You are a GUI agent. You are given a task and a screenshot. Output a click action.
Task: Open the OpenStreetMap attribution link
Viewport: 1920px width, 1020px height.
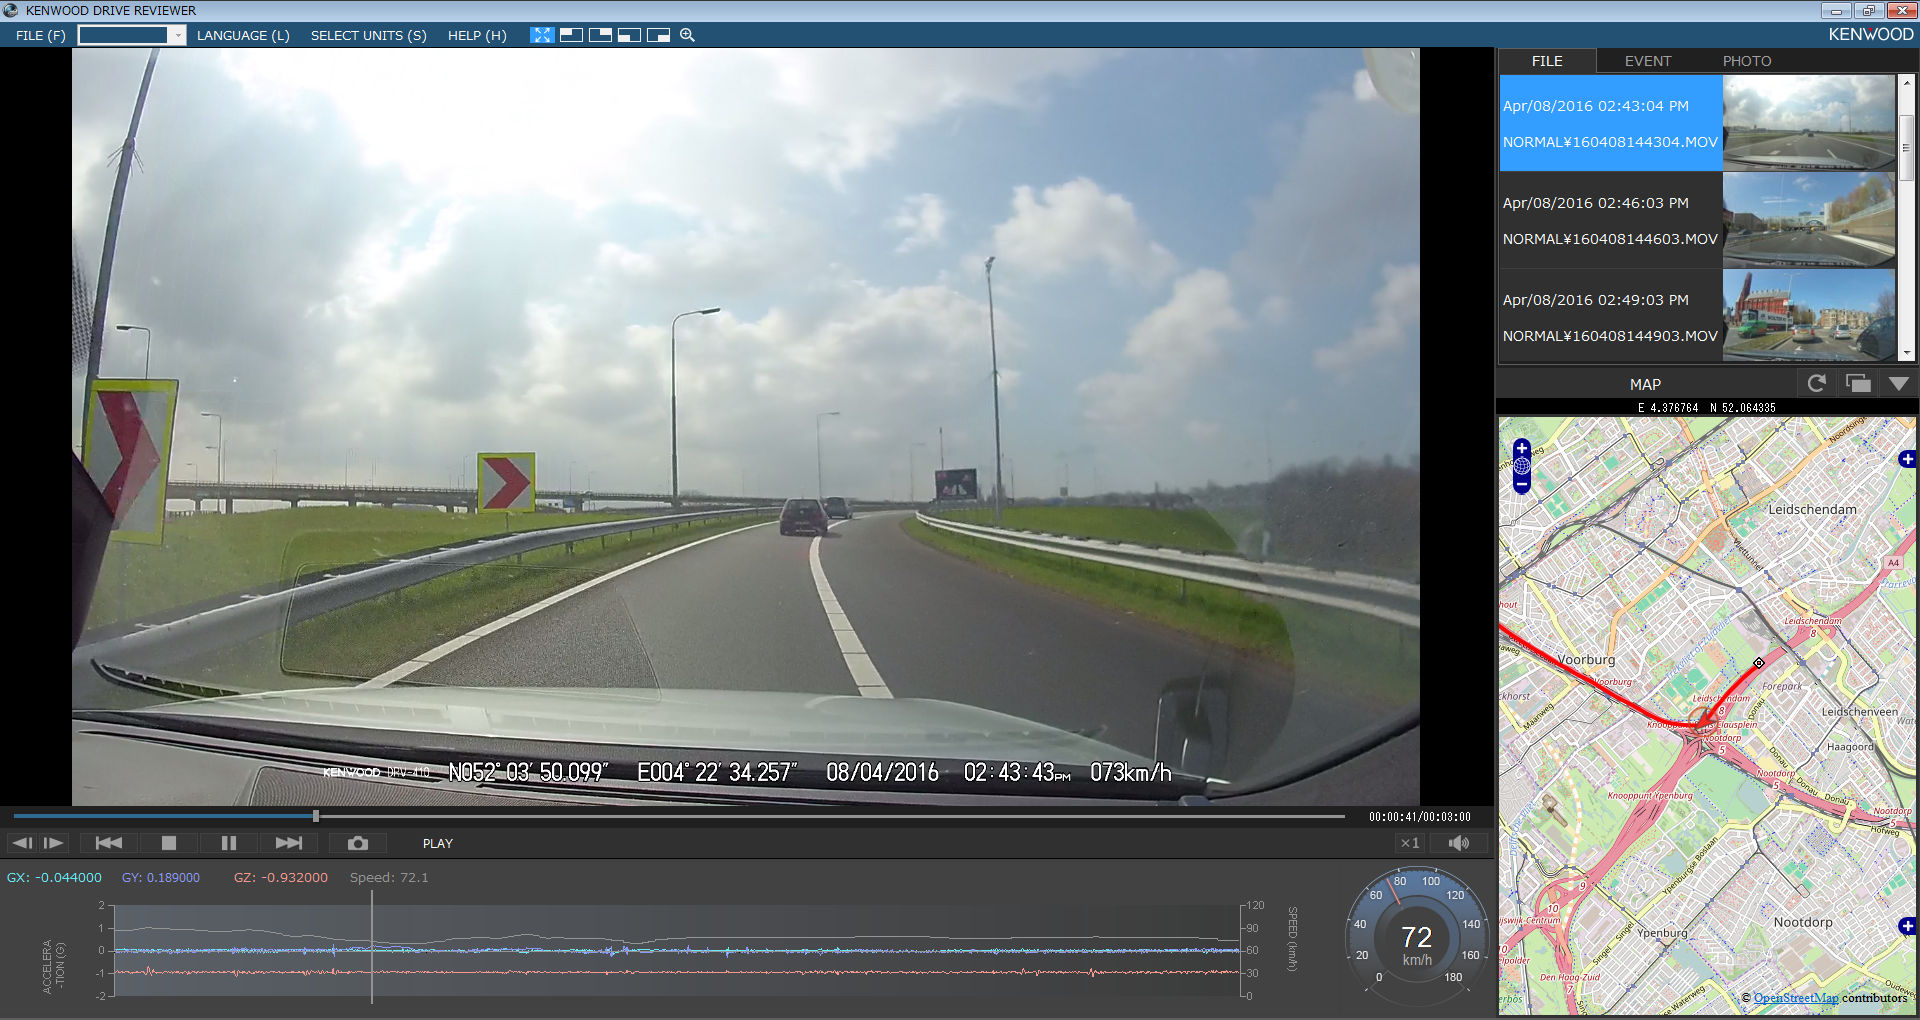1795,998
